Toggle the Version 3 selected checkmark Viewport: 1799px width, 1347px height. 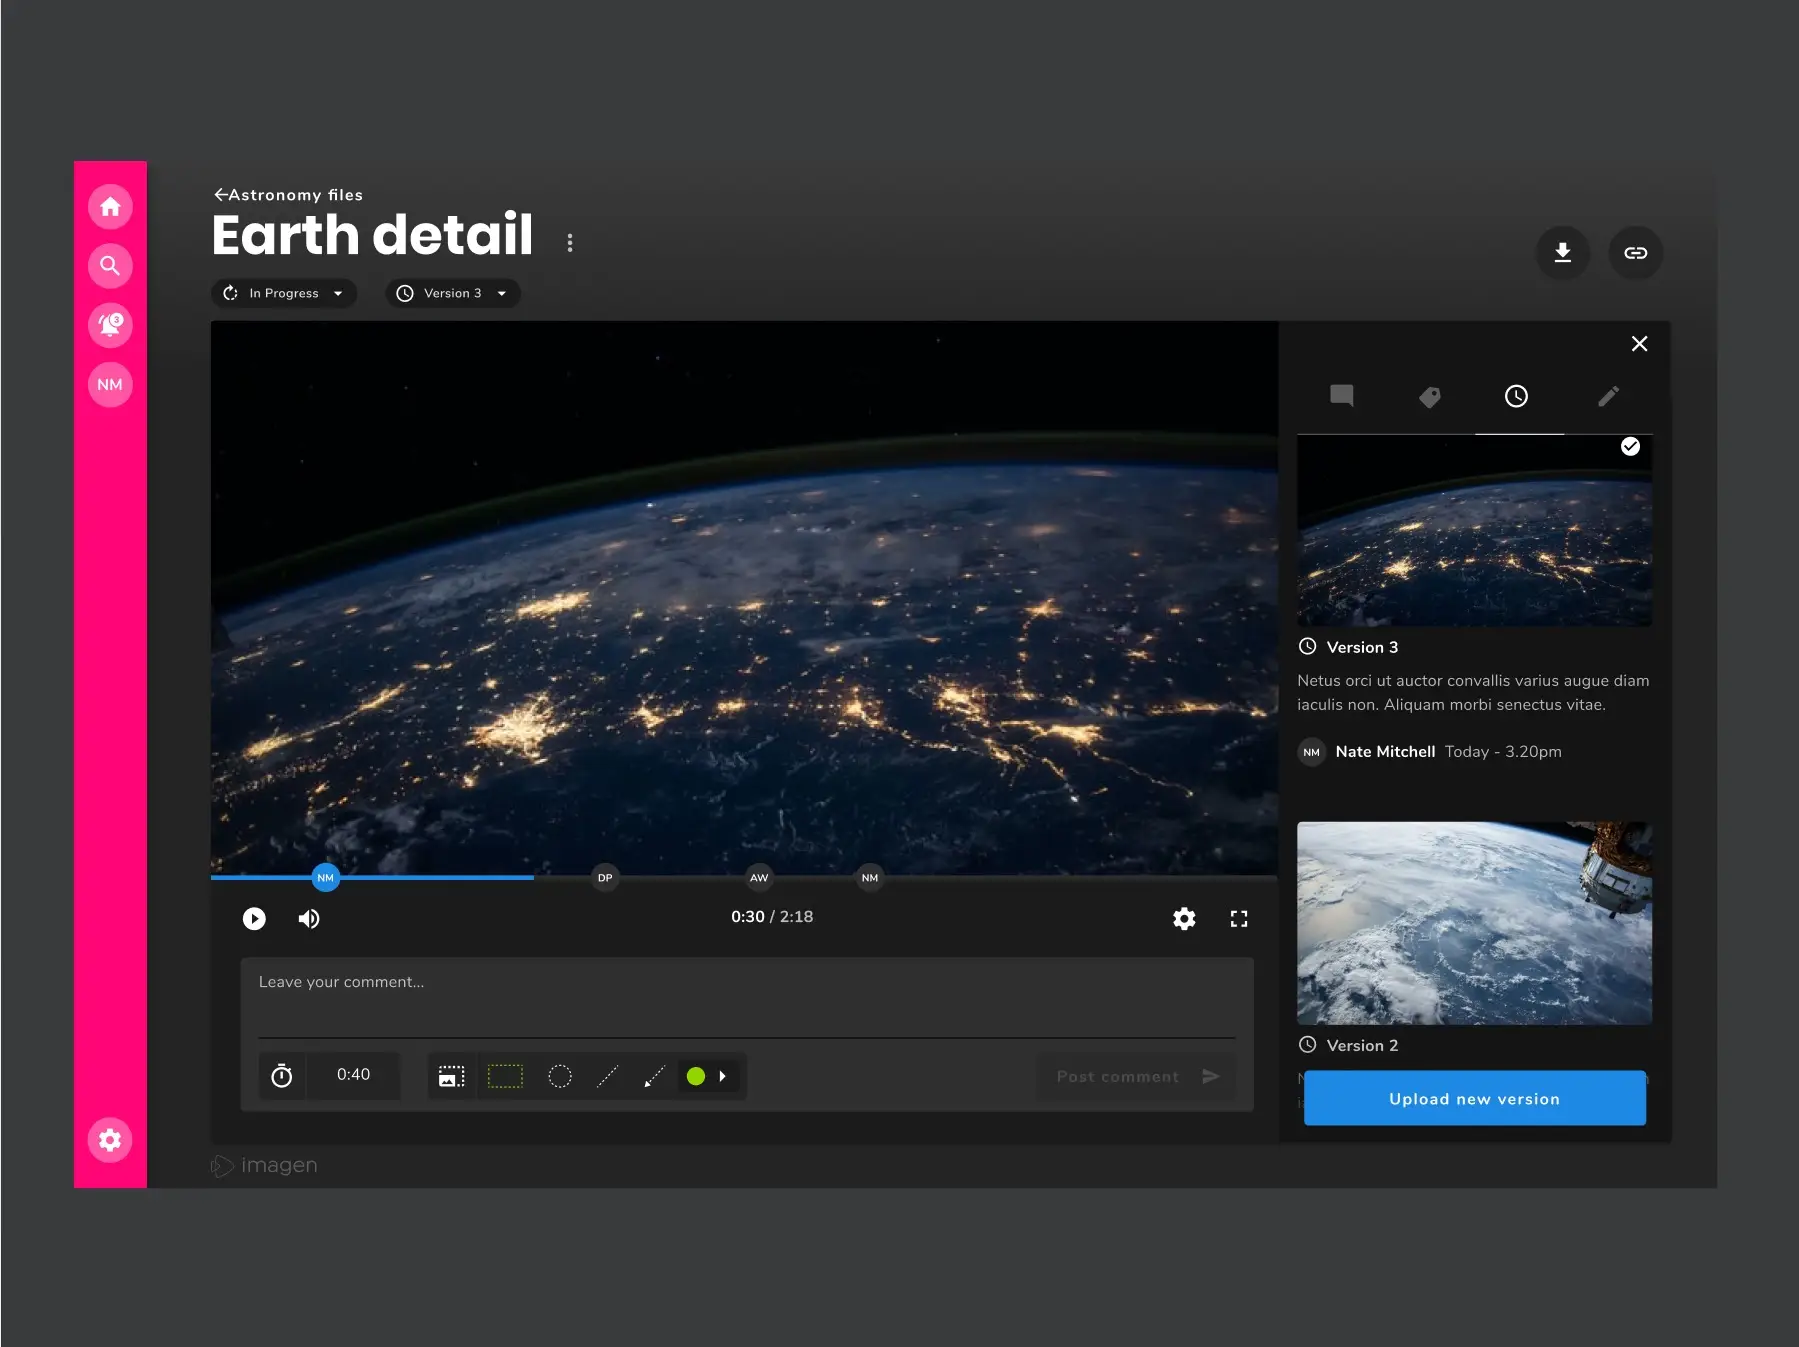point(1630,447)
